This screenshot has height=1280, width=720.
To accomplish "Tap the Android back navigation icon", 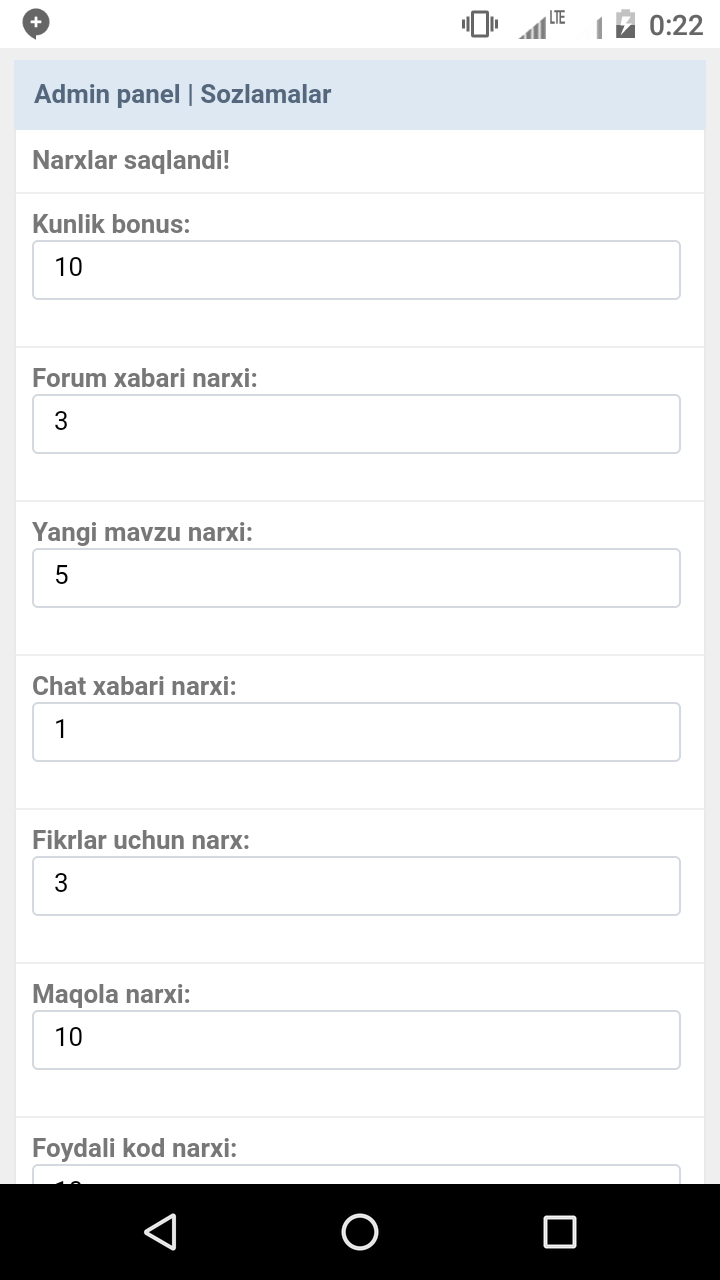I will (161, 1231).
